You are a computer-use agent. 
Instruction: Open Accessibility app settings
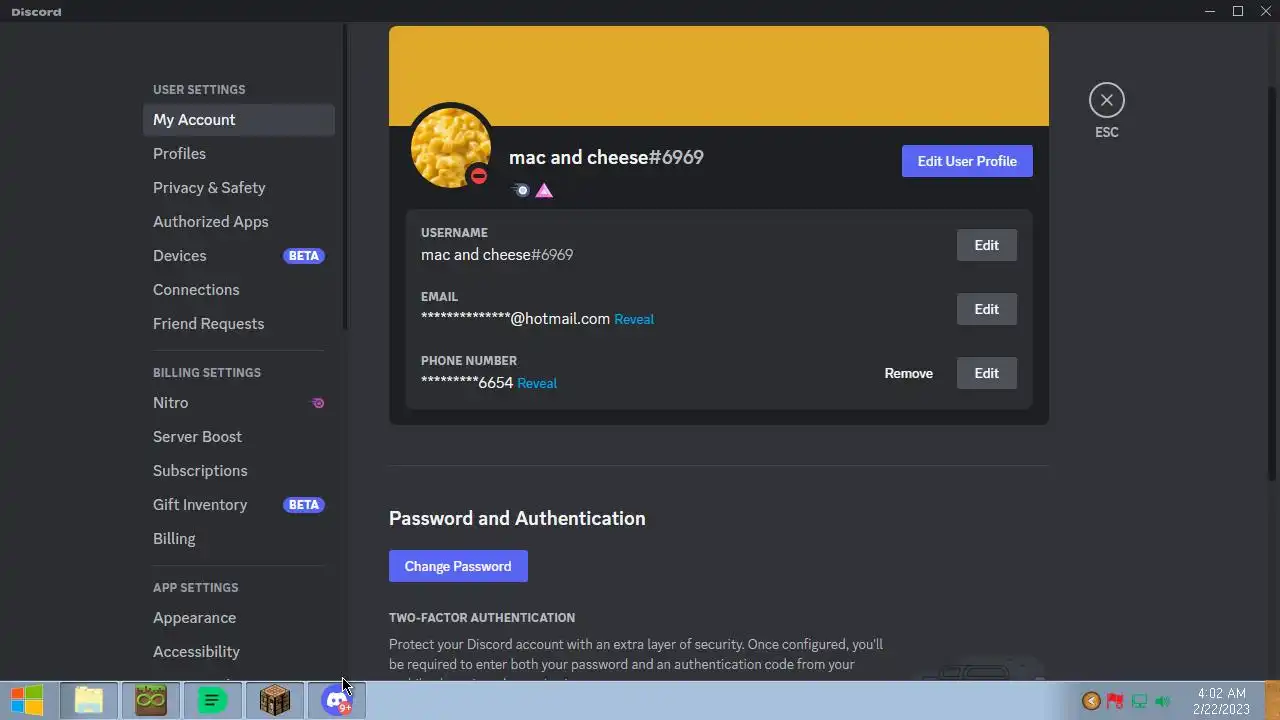[239, 651]
